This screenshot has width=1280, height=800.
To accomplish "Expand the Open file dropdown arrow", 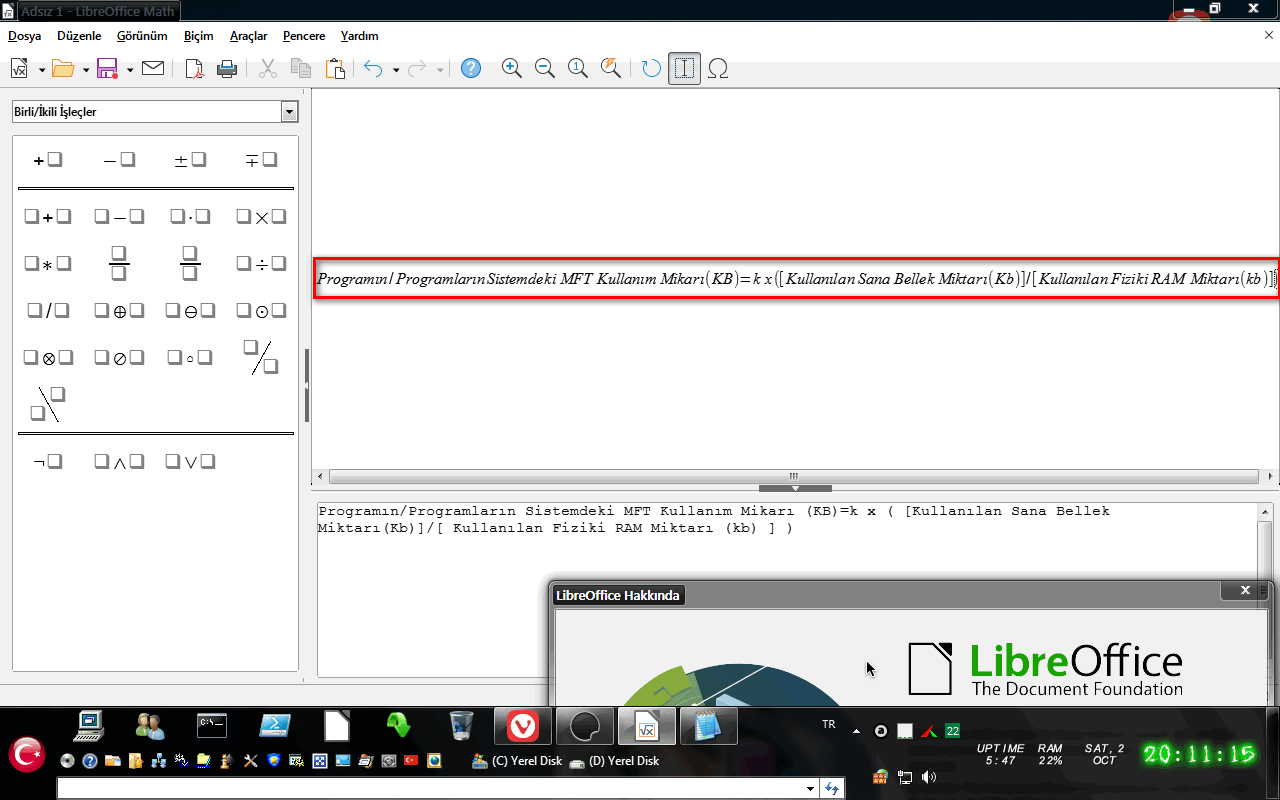I will tap(86, 69).
